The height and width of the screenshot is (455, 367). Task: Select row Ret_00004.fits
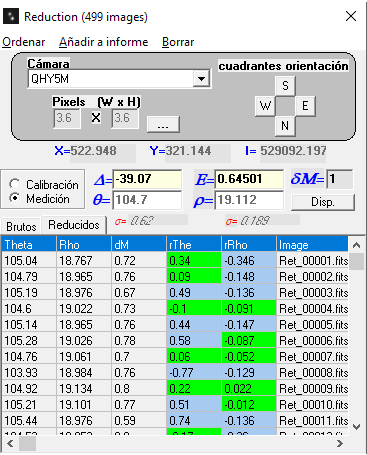175,309
